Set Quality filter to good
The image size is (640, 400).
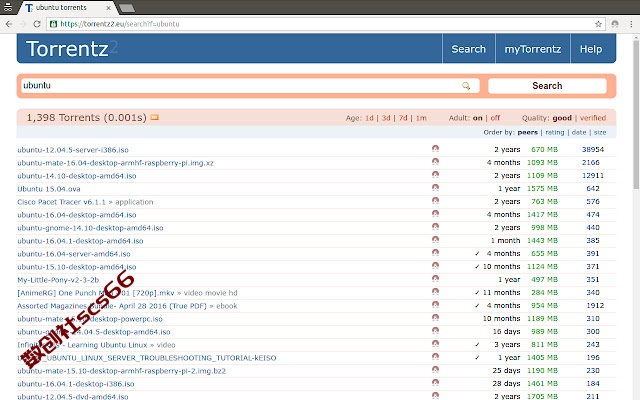562,118
